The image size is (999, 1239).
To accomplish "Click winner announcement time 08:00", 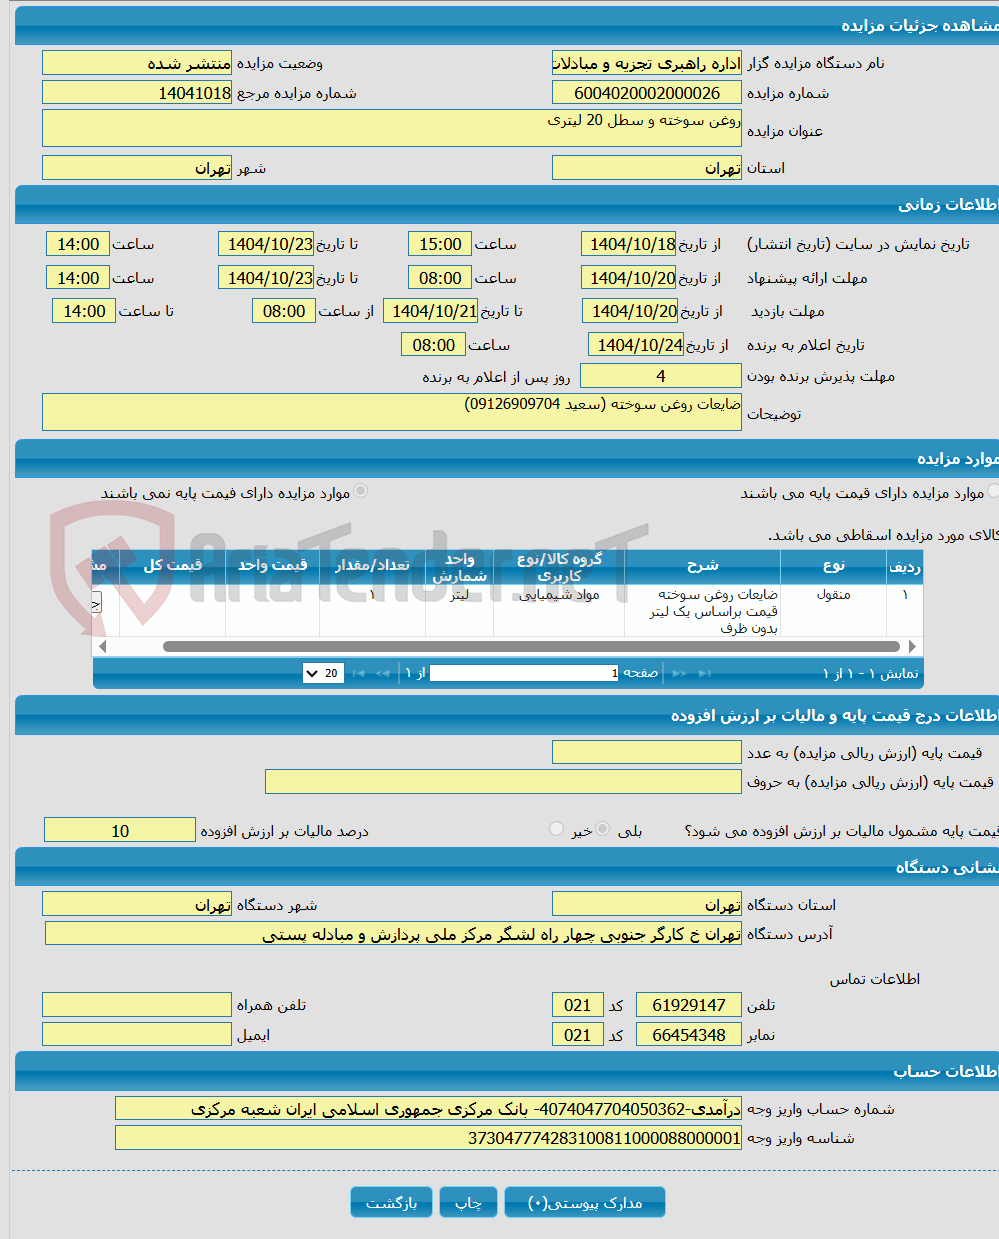I will point(434,345).
